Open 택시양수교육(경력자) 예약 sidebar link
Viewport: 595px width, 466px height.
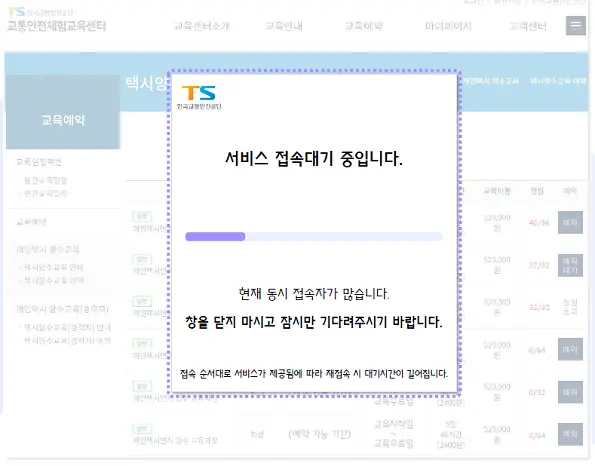(67, 340)
